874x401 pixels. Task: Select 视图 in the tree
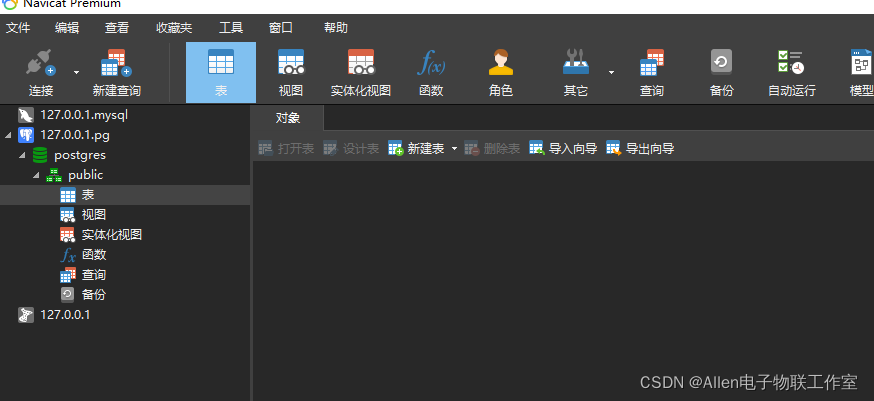pos(94,215)
